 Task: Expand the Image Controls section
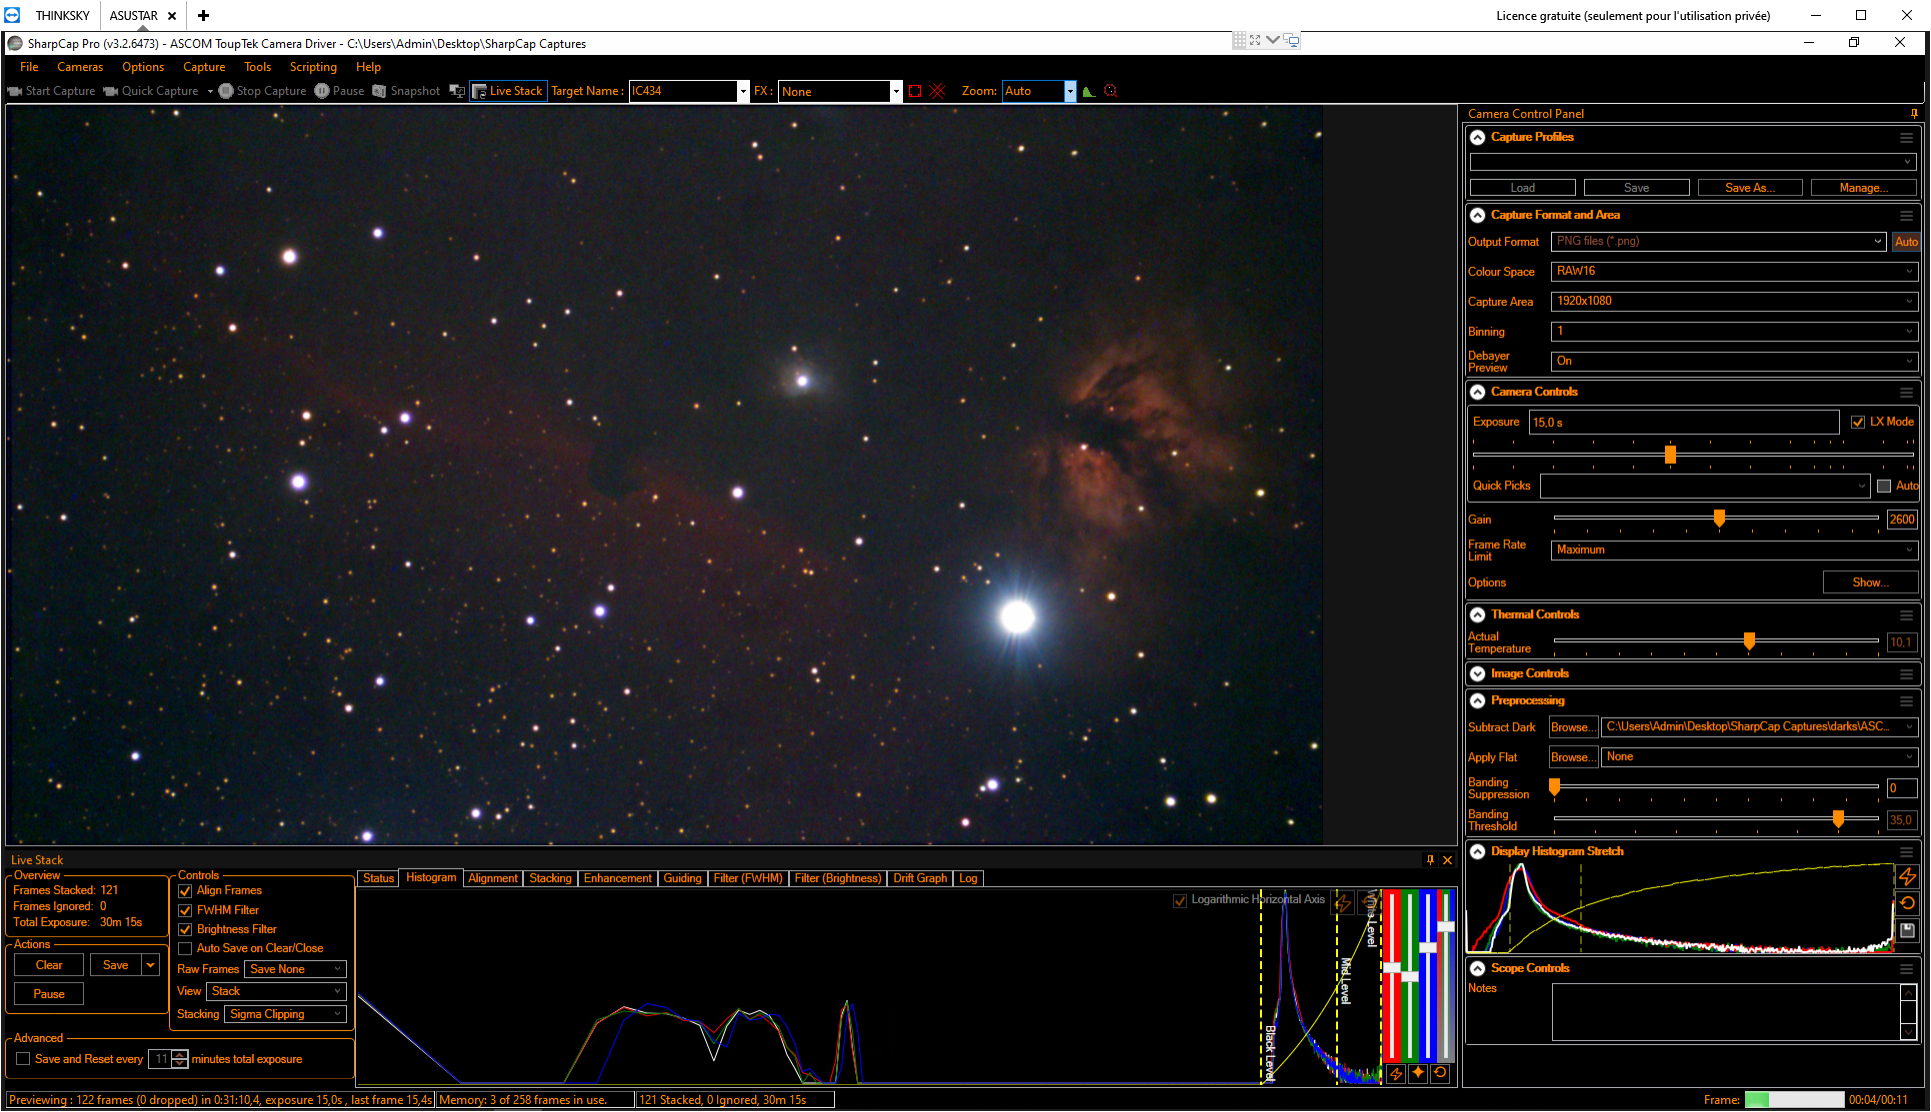1477,674
